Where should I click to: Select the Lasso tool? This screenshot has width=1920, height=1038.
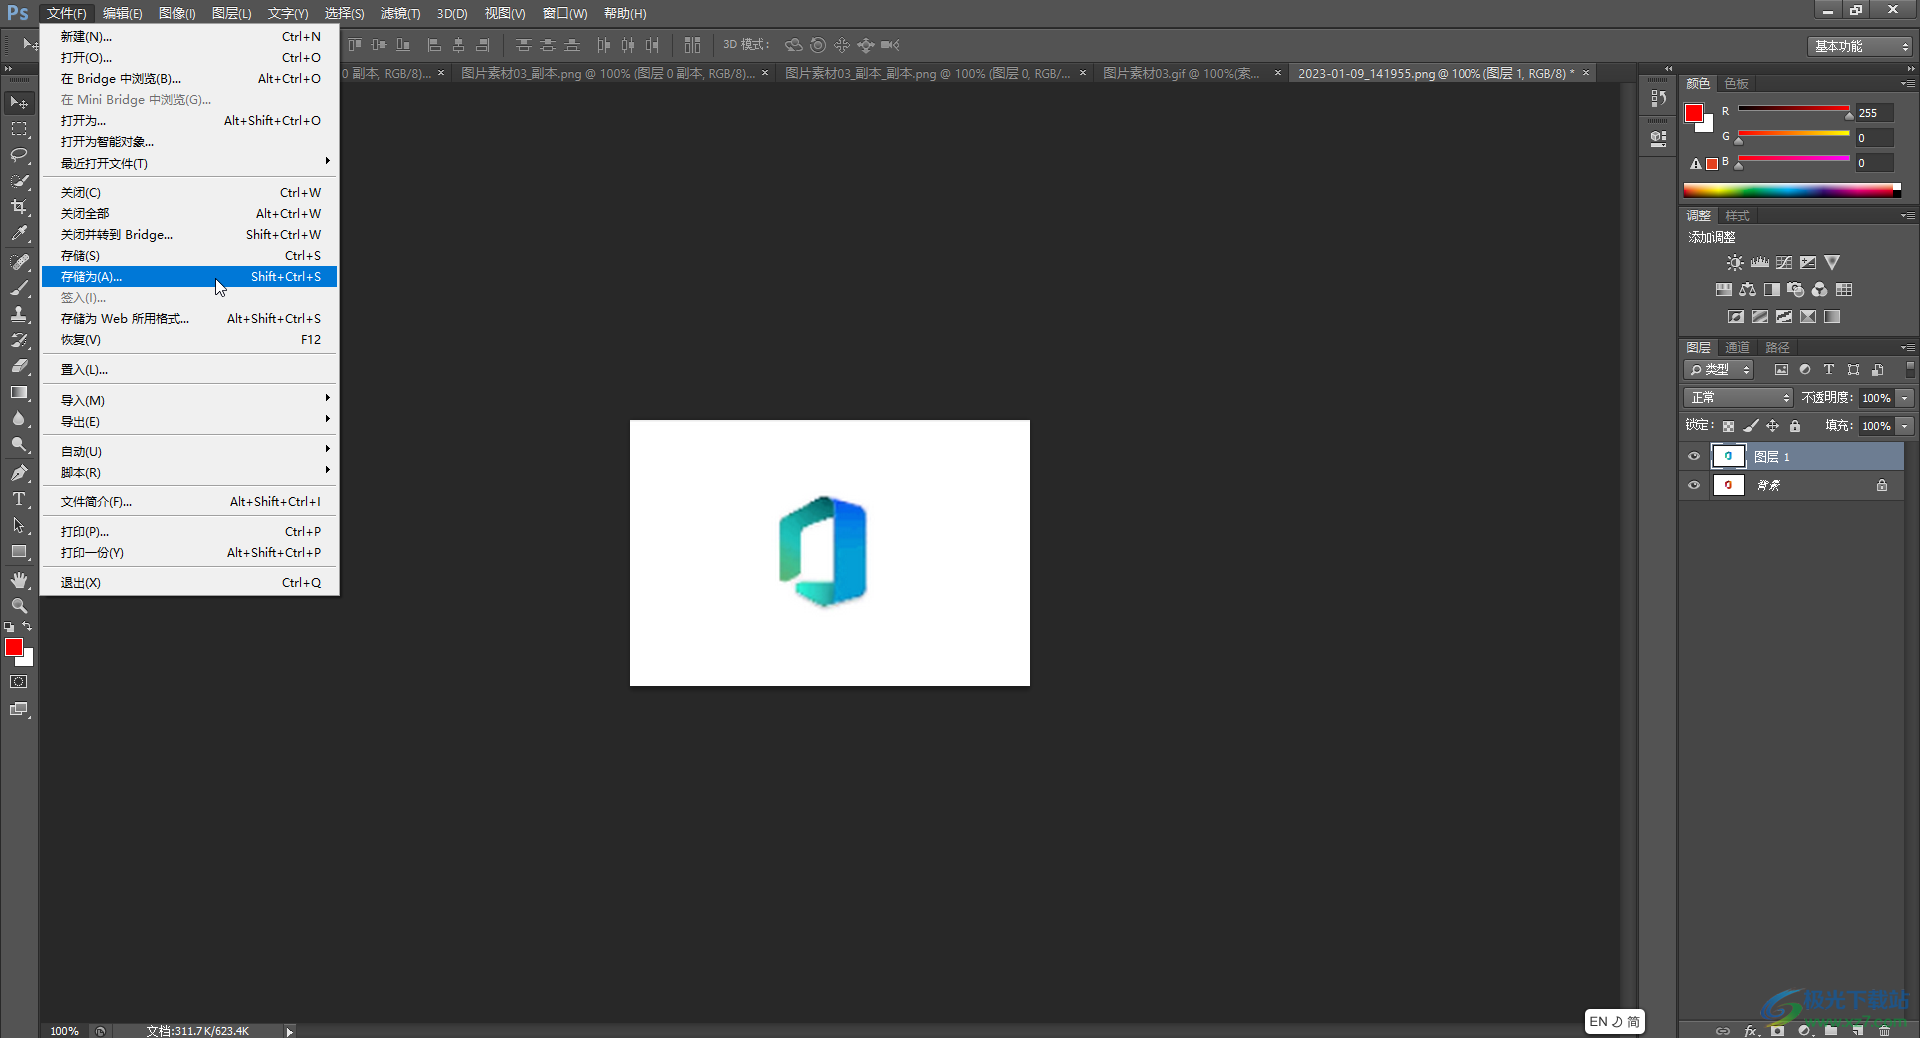[x=19, y=155]
